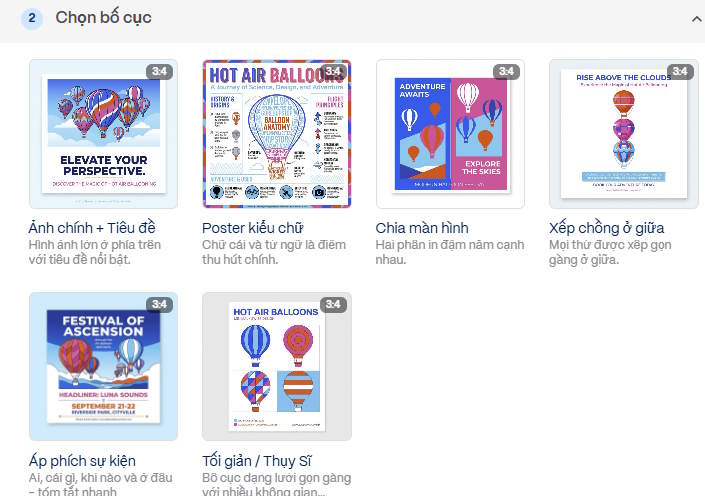705x496 pixels.
Task: Click the Áp phích sự kiện title text
Action: 82,460
